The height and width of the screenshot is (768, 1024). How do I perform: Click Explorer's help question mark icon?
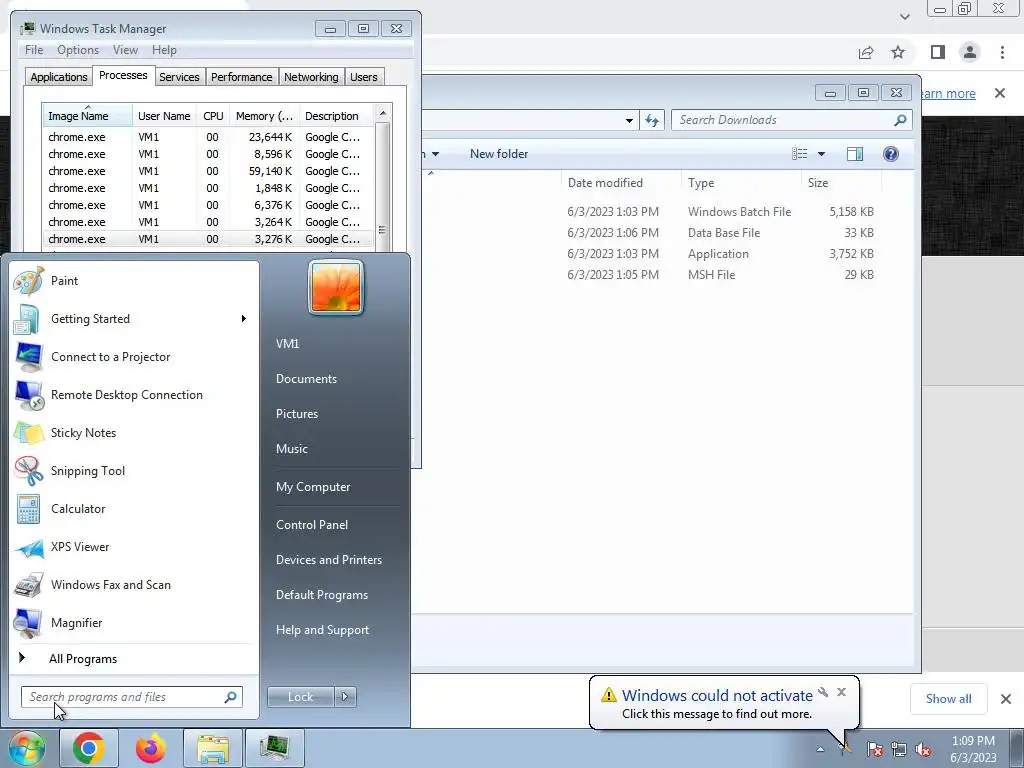(x=890, y=154)
